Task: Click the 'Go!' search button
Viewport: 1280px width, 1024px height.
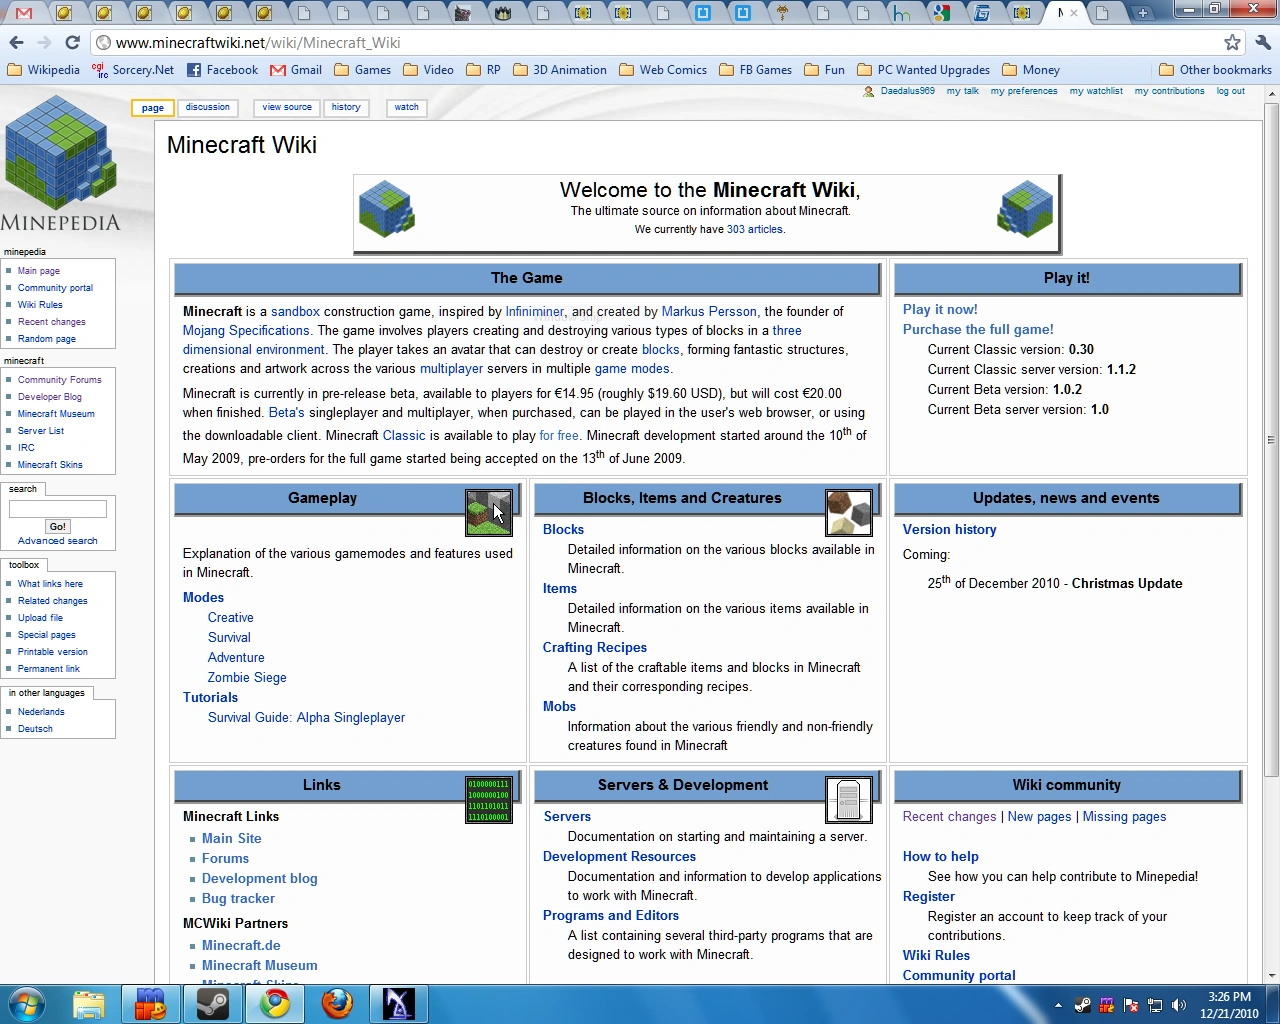Action: 58,526
